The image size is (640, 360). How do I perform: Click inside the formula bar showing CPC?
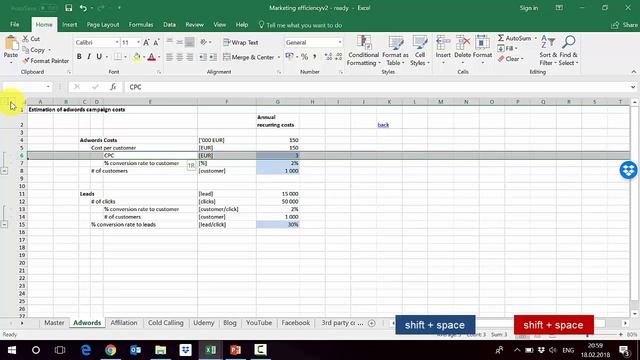(x=378, y=87)
